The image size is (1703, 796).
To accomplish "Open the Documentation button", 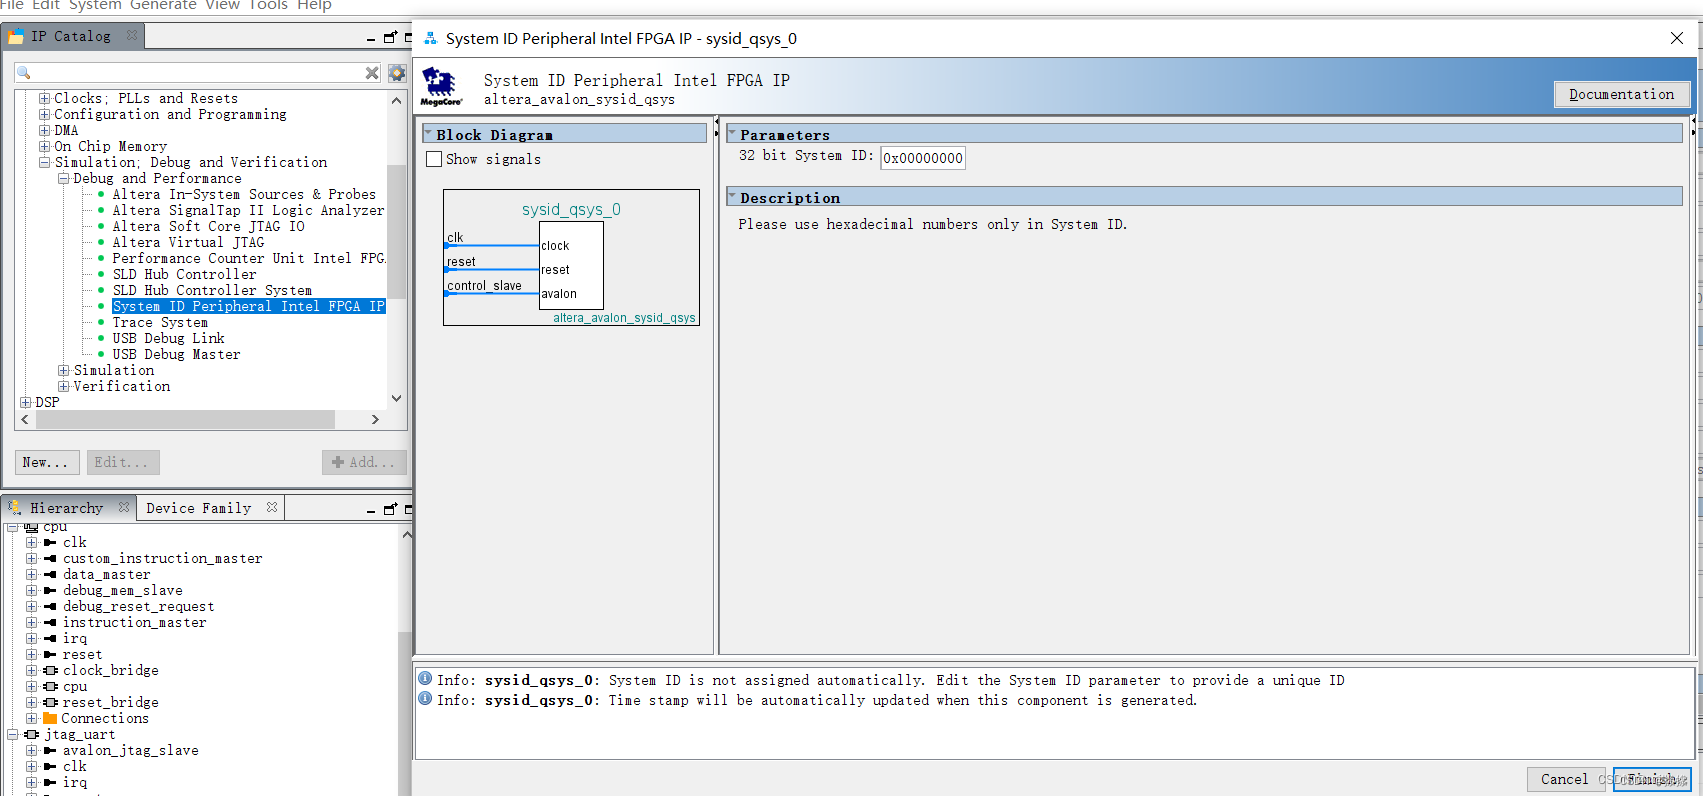I will point(1622,94).
